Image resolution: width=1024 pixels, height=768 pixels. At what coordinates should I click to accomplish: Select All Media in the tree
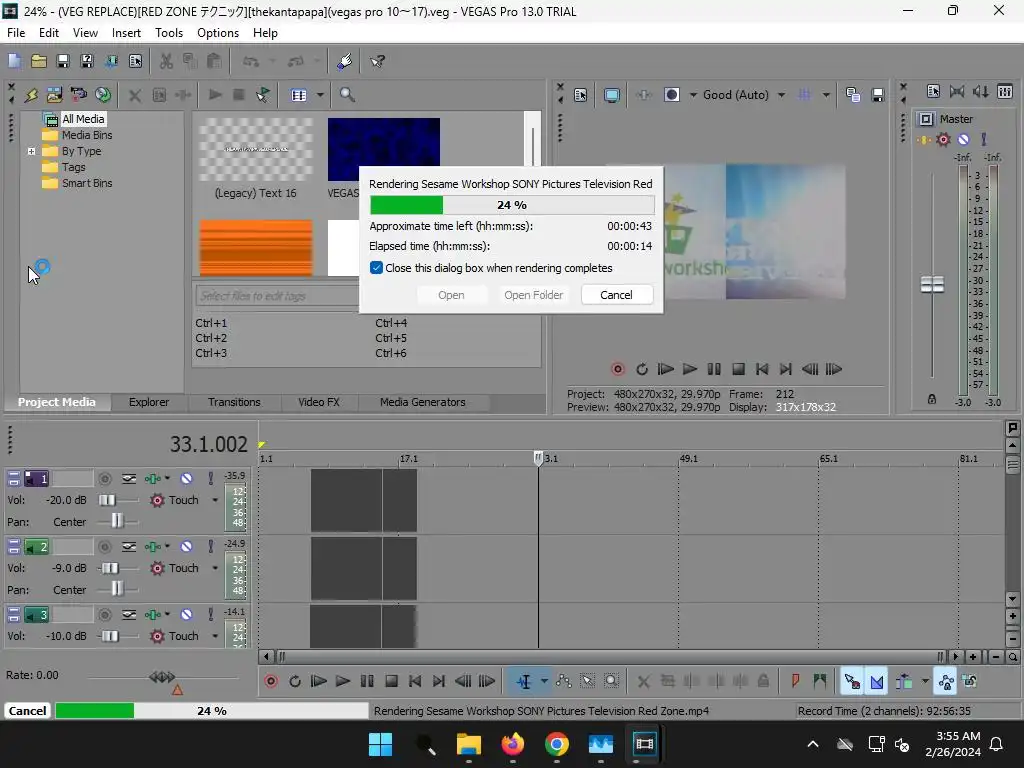(82, 119)
